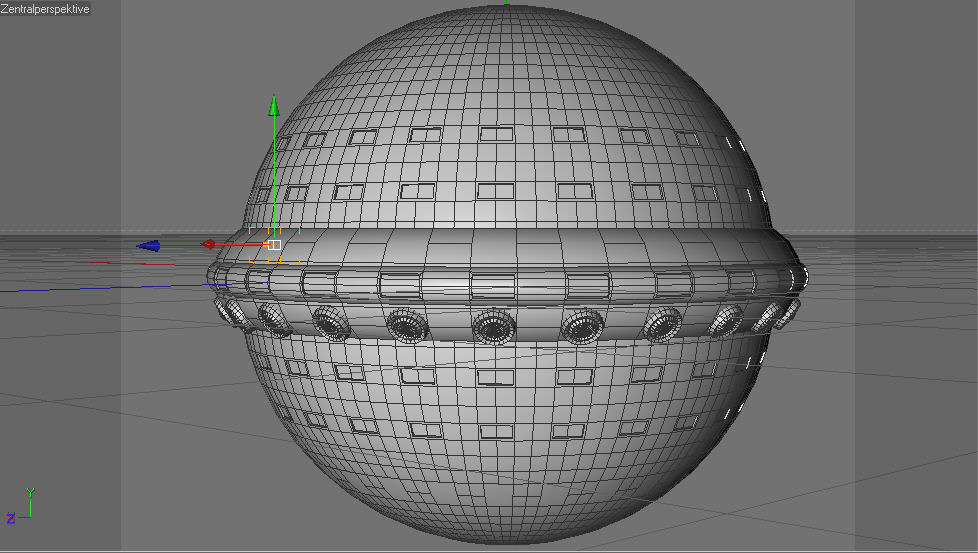978x553 pixels.
Task: Click the green Y-axis arrow handle
Action: pos(274,105)
